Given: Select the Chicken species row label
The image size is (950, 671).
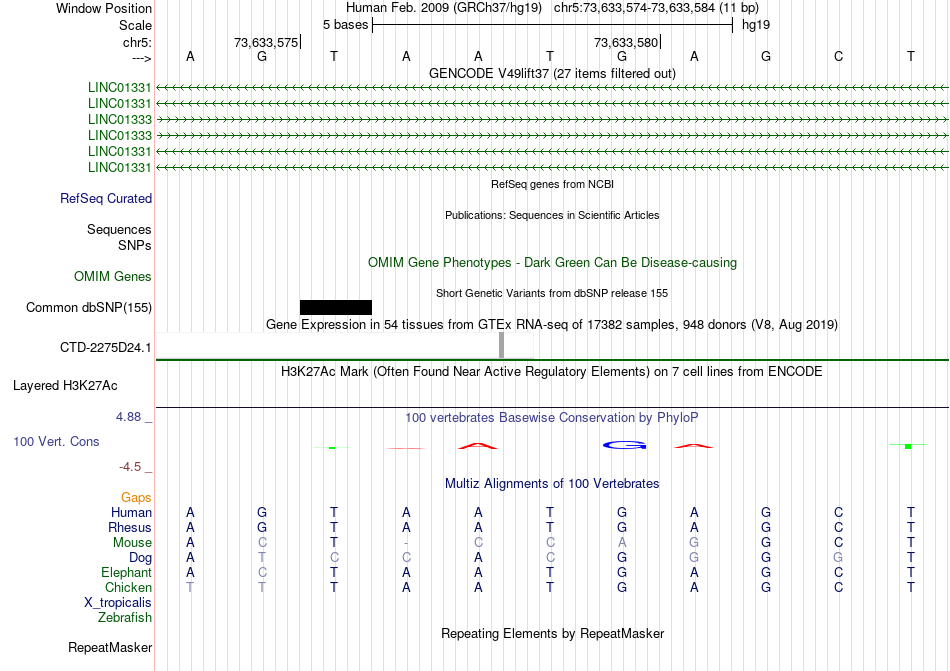Looking at the screenshot, I should click(x=128, y=587).
